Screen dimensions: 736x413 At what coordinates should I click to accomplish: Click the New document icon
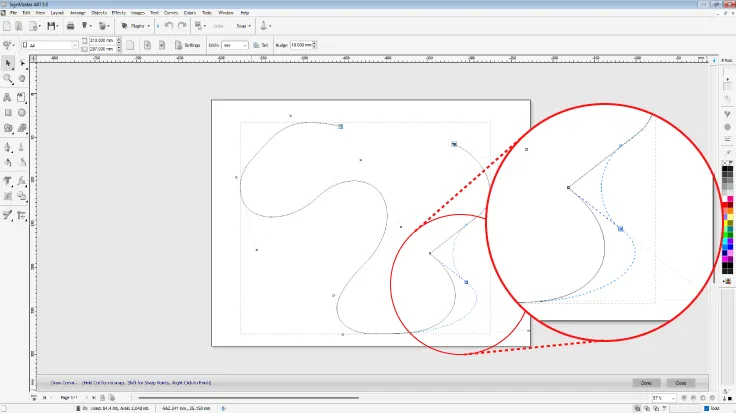coord(7,26)
